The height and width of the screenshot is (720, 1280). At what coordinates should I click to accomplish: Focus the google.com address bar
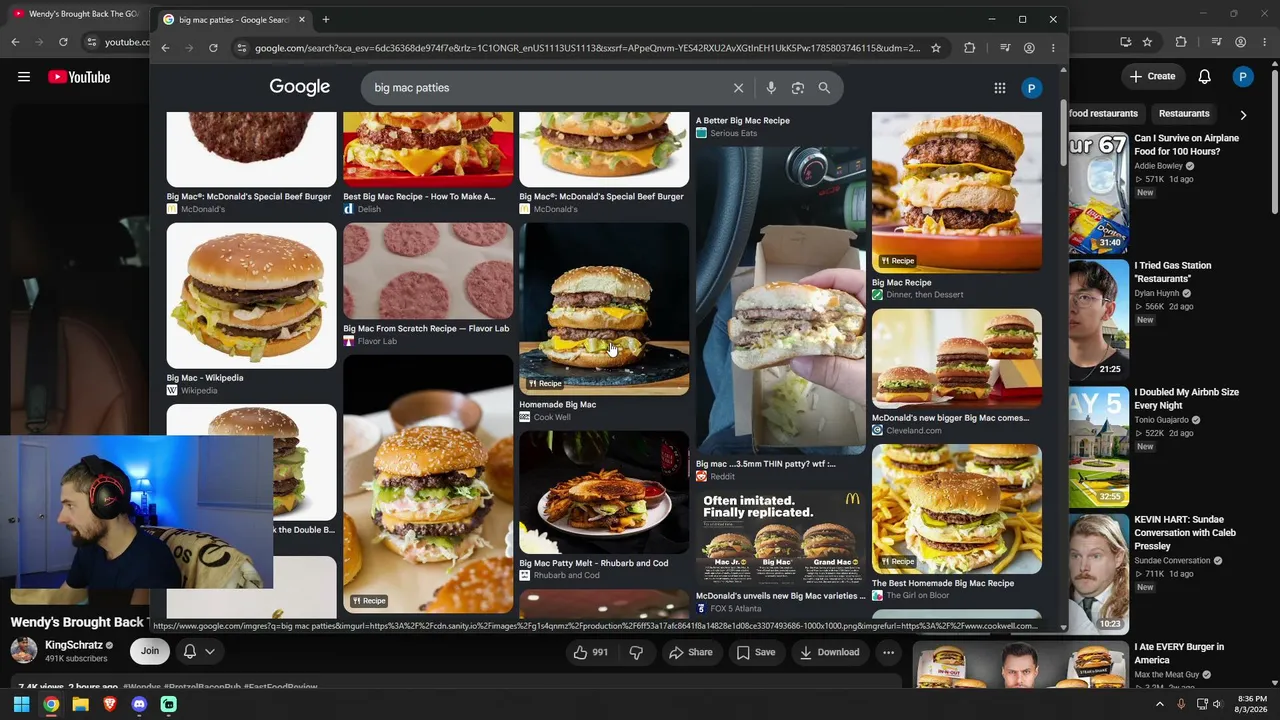[x=587, y=48]
